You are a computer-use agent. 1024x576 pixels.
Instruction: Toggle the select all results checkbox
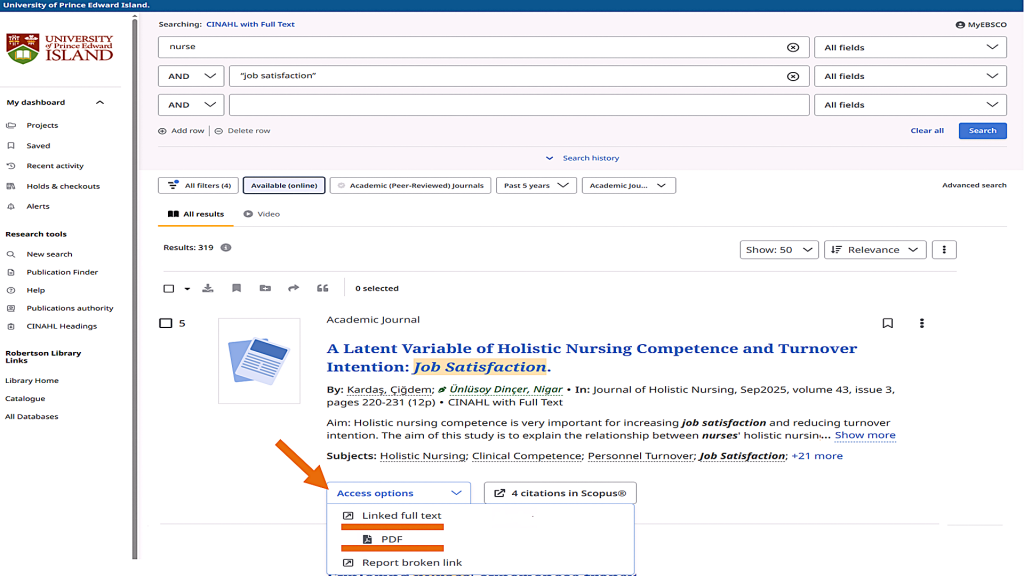click(169, 288)
